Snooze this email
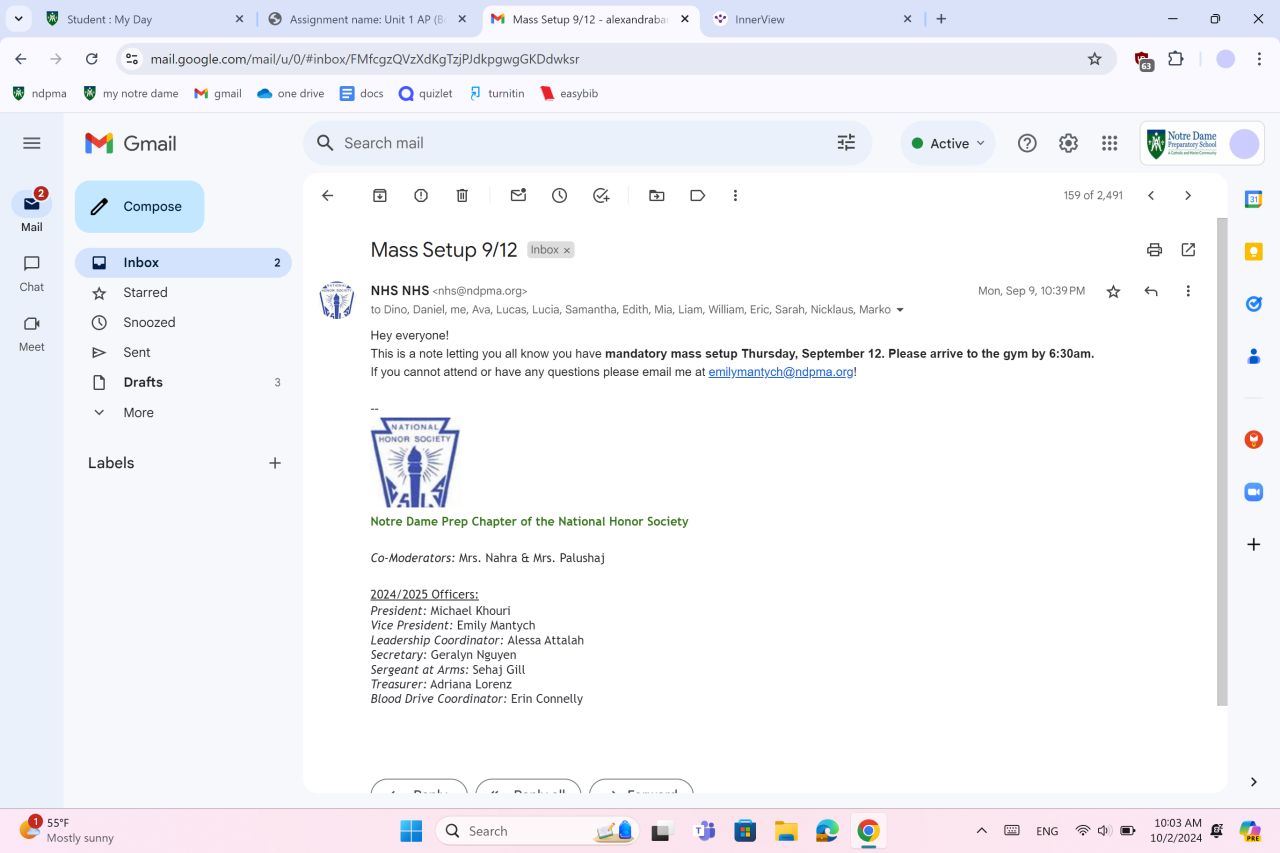Image resolution: width=1280 pixels, height=853 pixels. point(560,196)
